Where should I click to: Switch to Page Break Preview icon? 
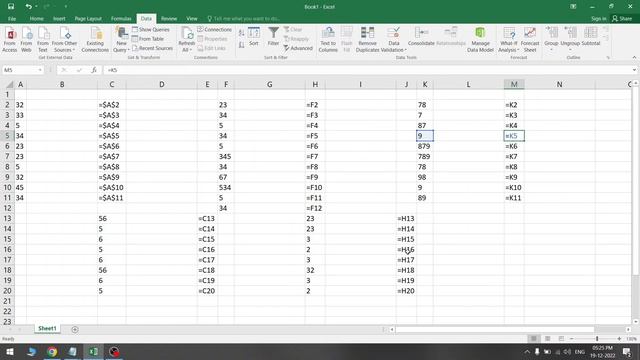tap(561, 339)
